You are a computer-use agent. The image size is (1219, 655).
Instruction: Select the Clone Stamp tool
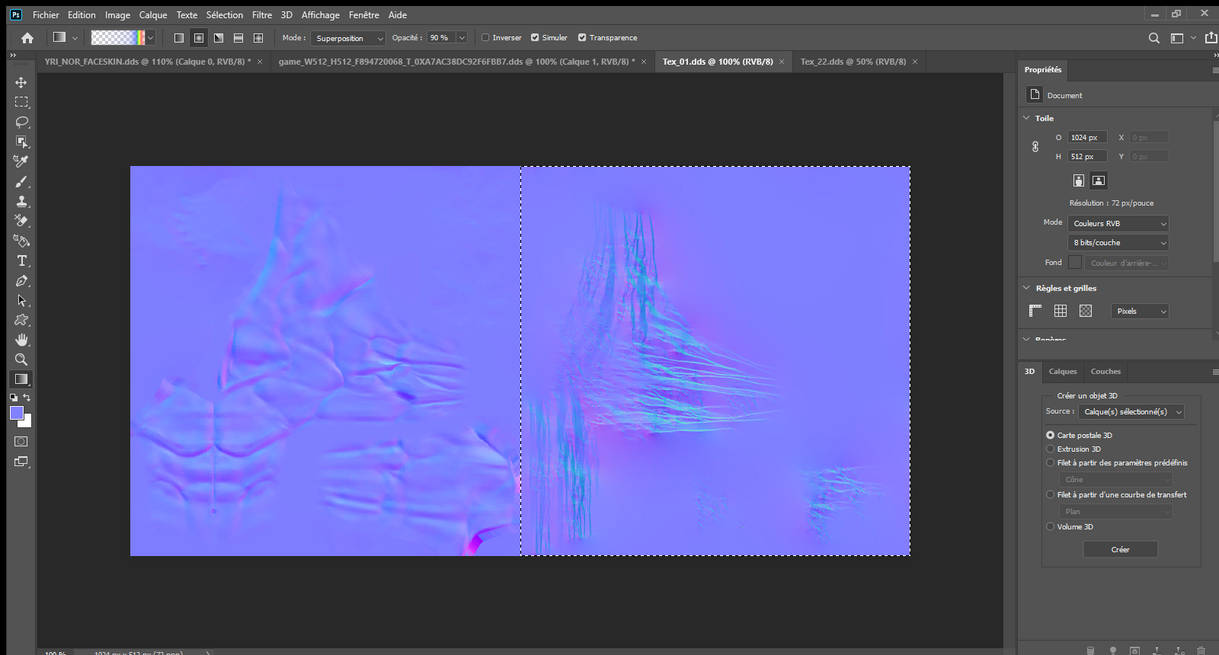21,201
